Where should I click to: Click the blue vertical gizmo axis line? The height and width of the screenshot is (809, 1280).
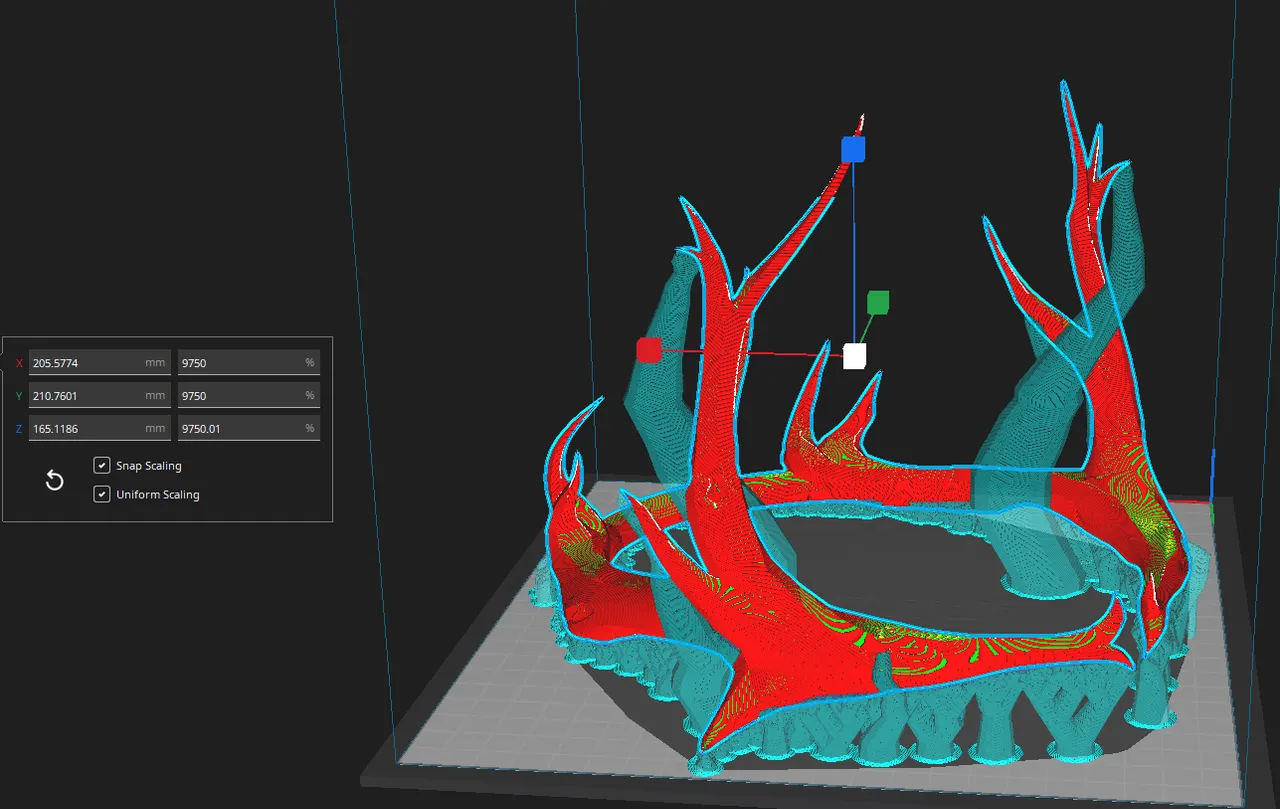[x=853, y=250]
